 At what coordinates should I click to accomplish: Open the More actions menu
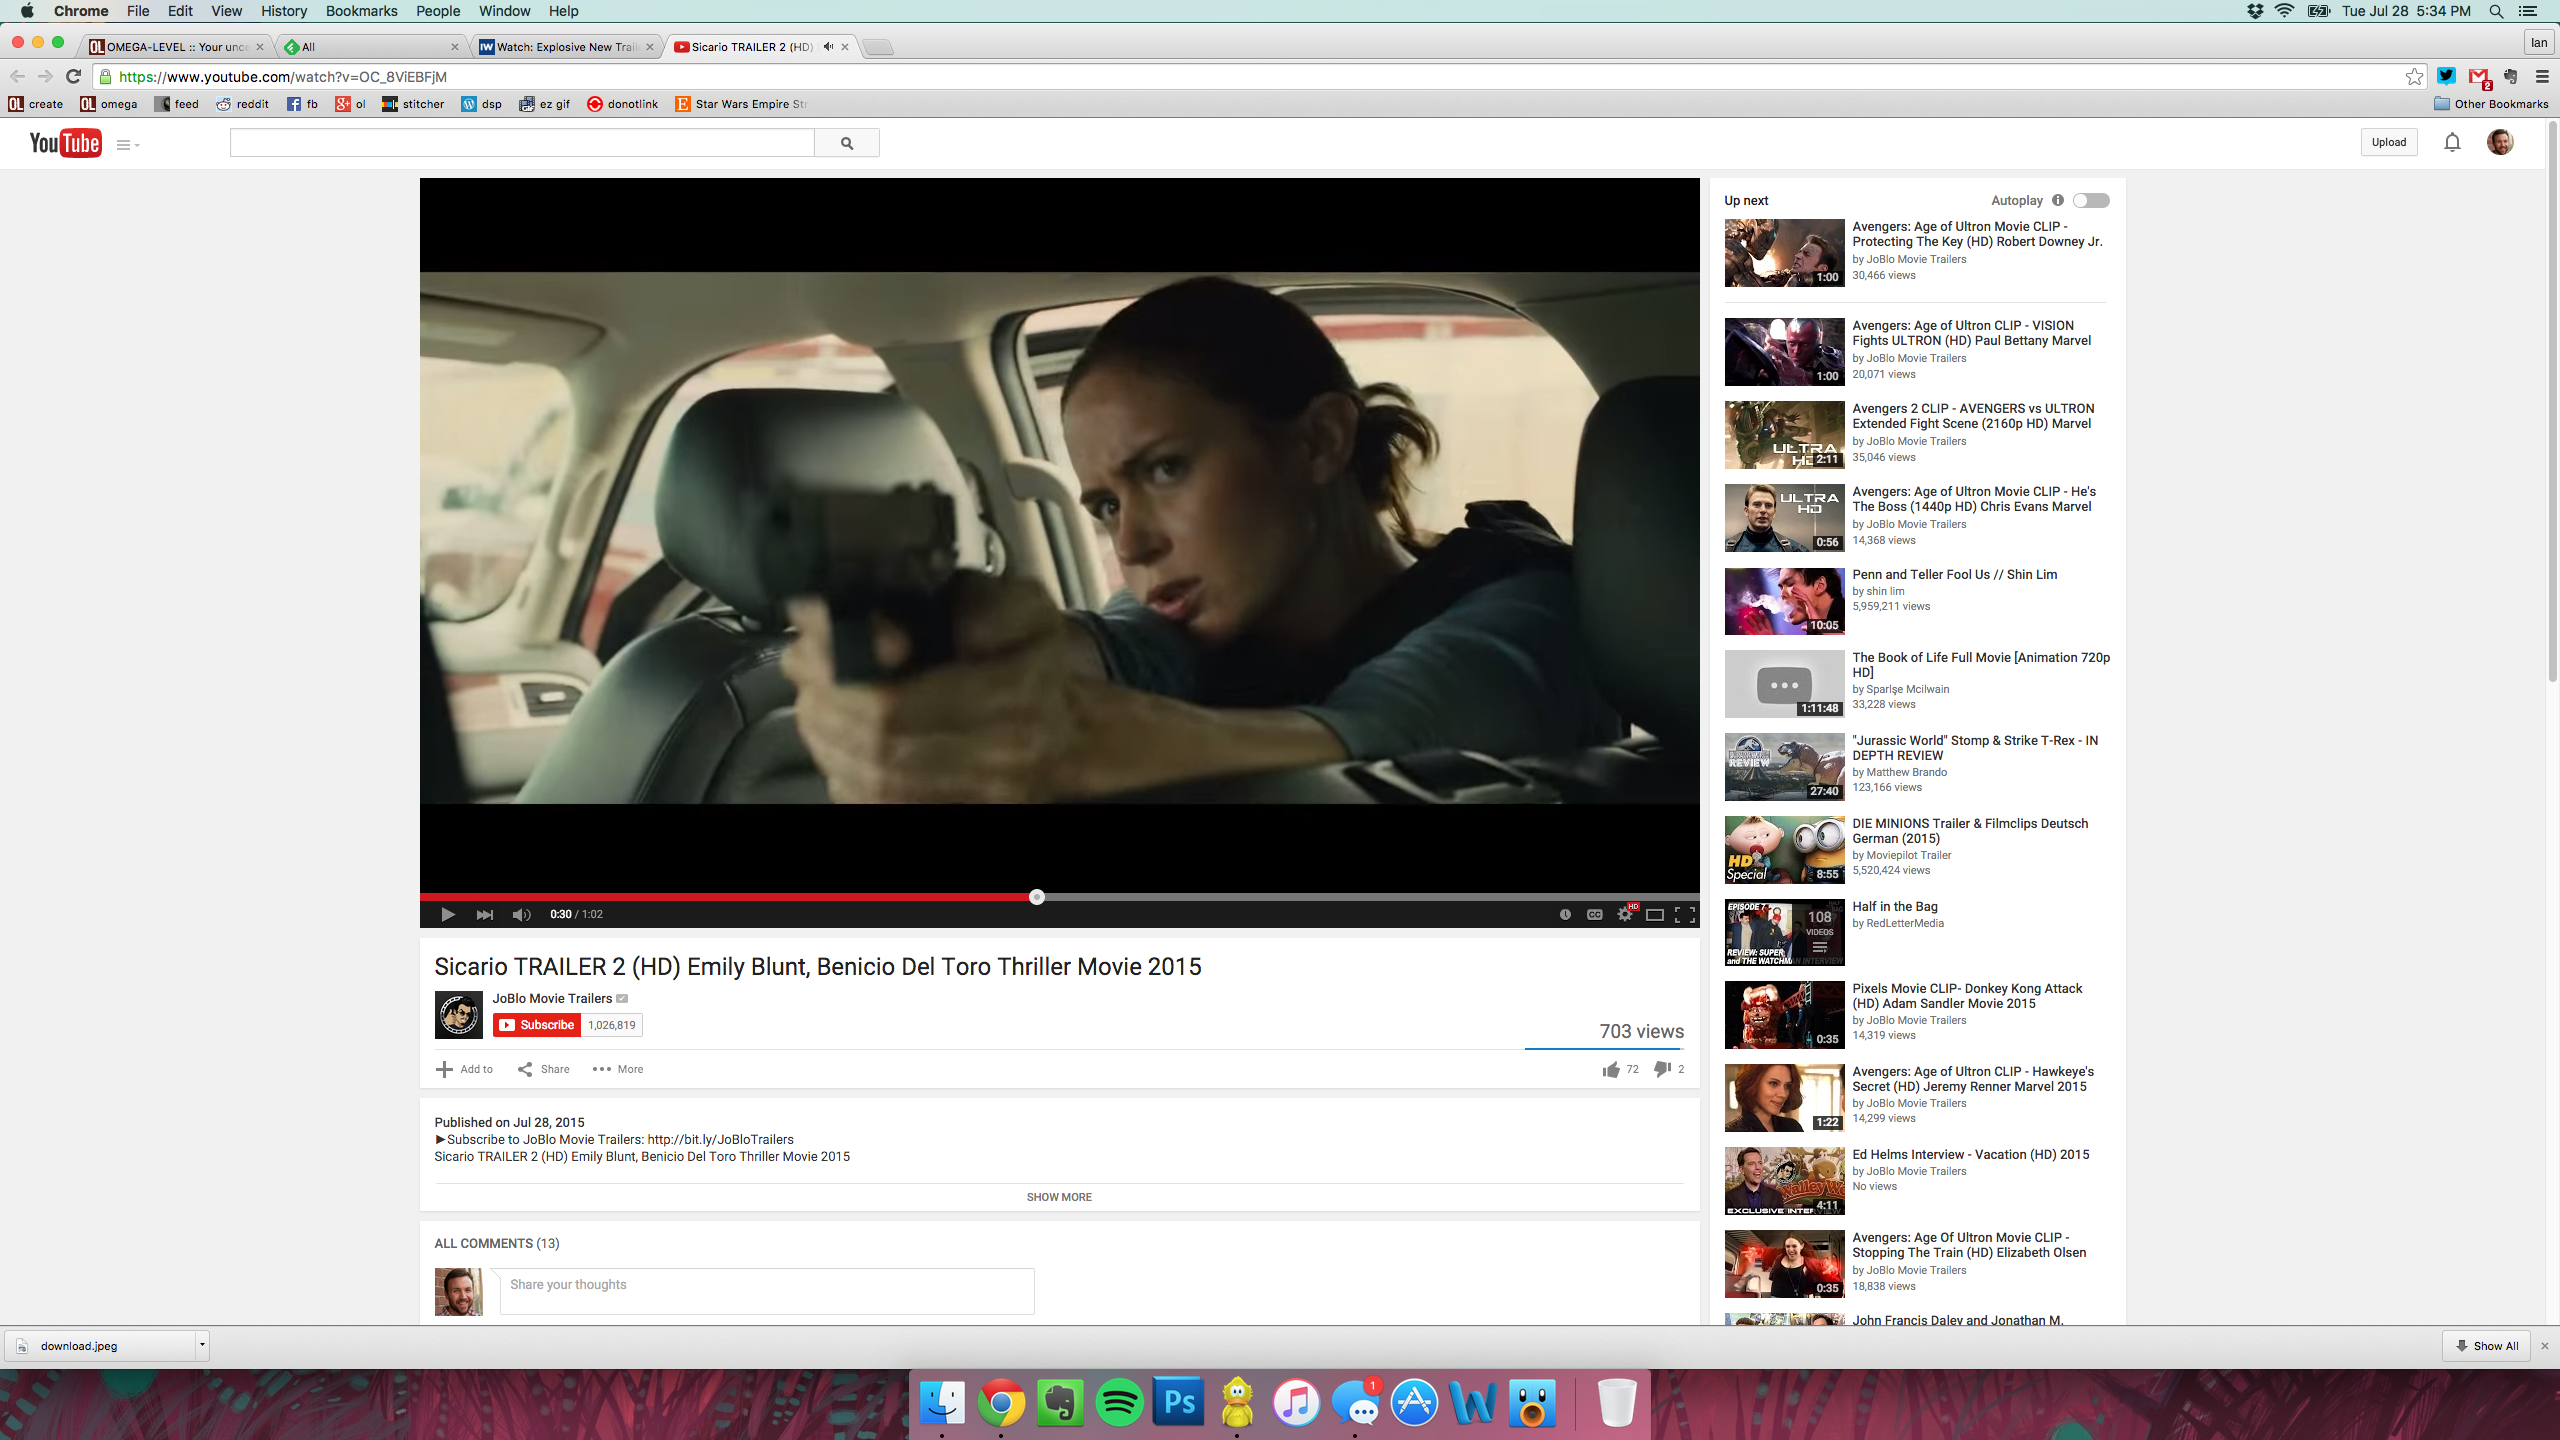click(x=618, y=1069)
